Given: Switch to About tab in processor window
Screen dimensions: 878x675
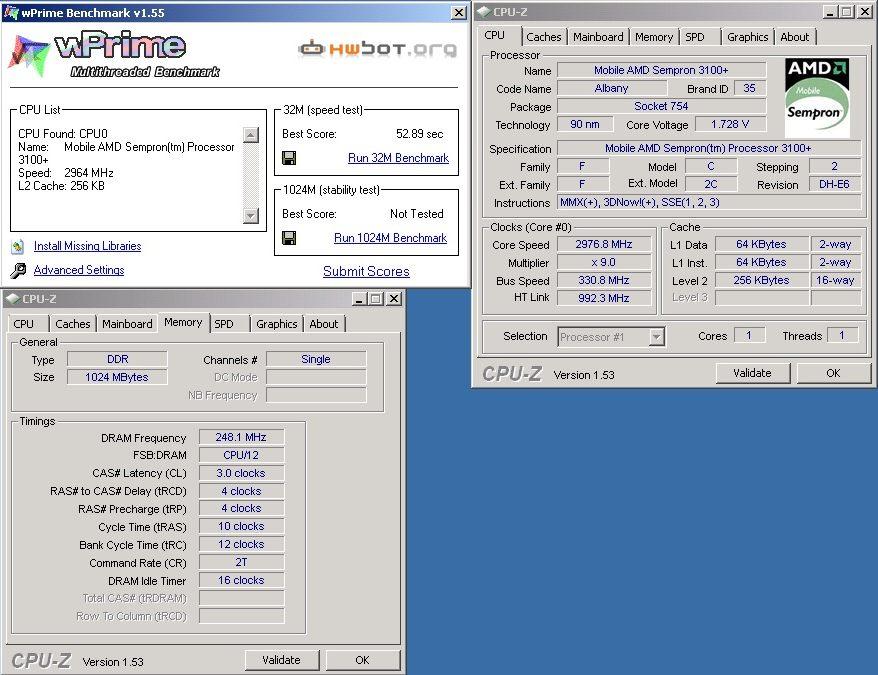Looking at the screenshot, I should (795, 37).
